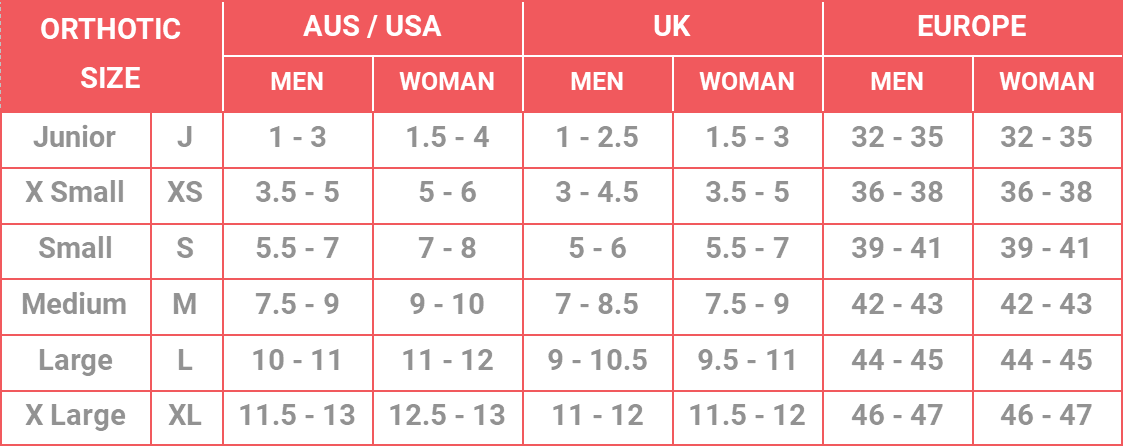The image size is (1123, 446).
Task: Click the Medium row label
Action: (x=75, y=306)
